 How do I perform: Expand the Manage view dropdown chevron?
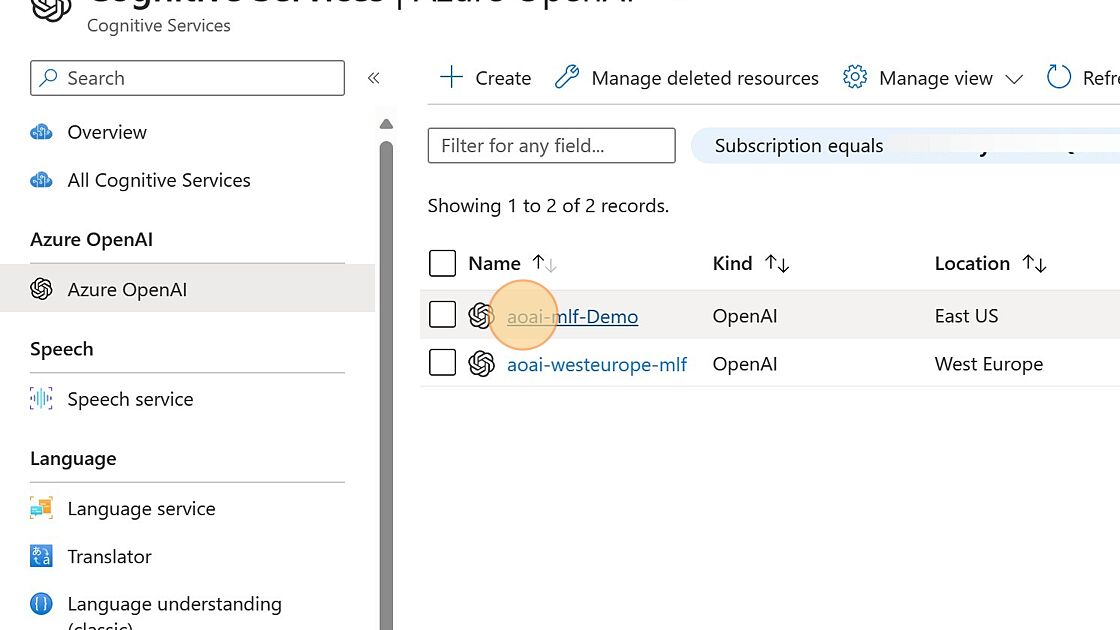[1014, 79]
